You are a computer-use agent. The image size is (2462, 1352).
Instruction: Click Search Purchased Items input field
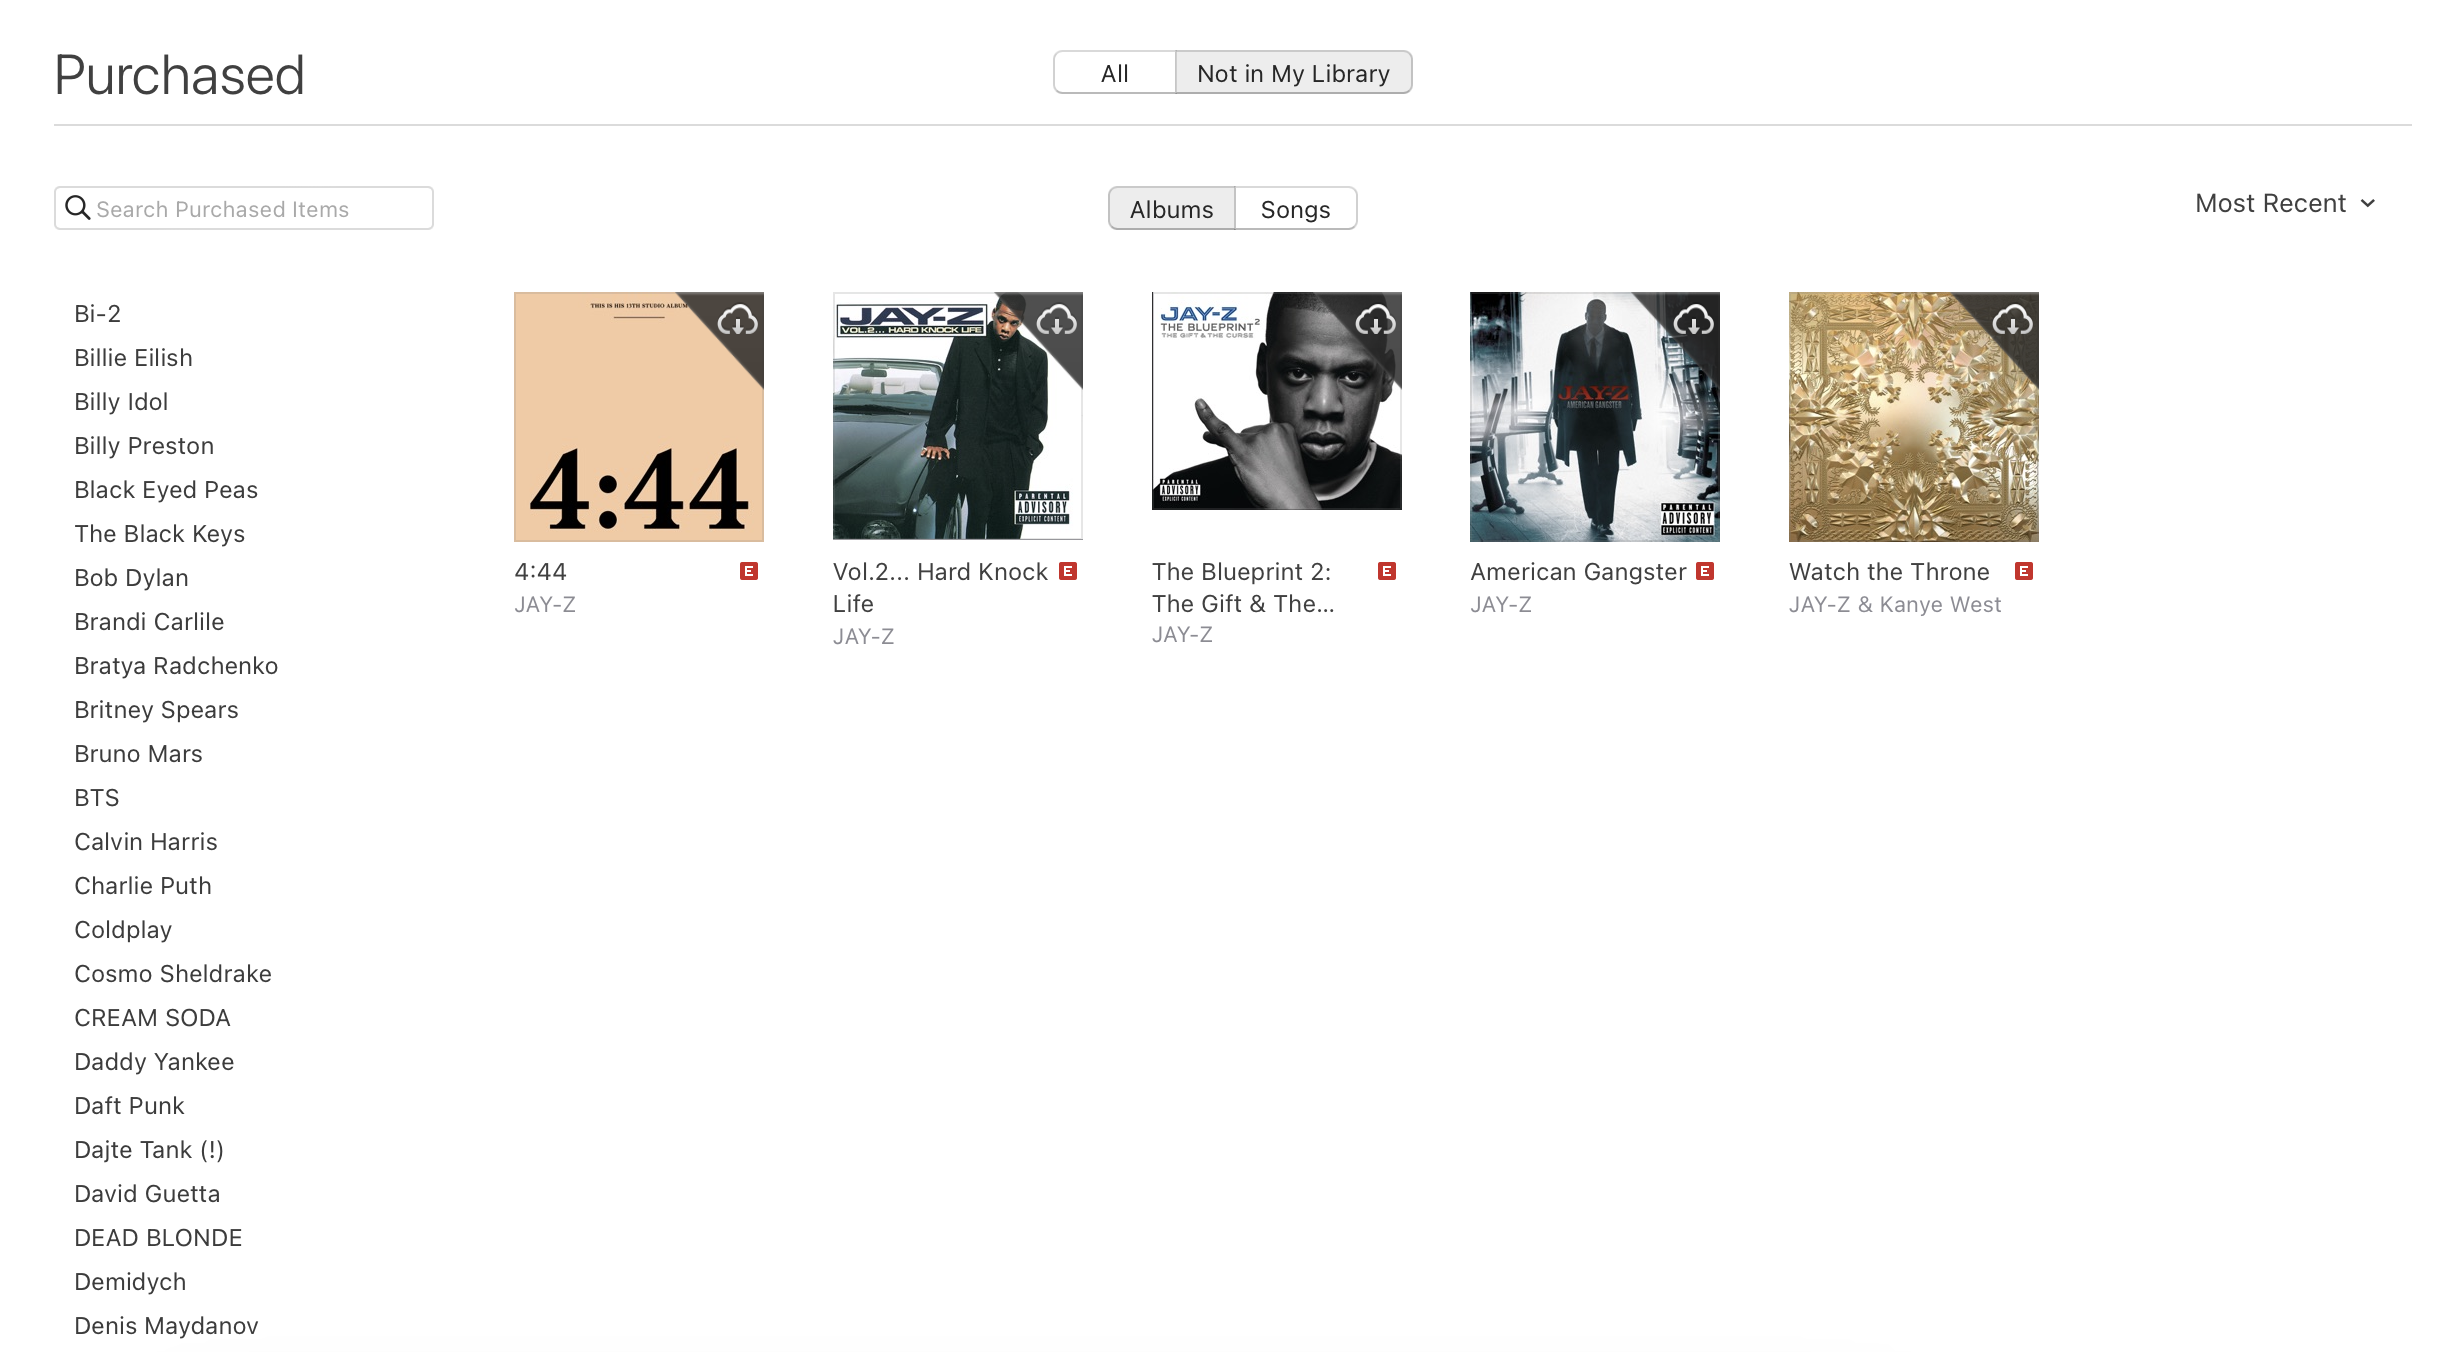pos(245,208)
